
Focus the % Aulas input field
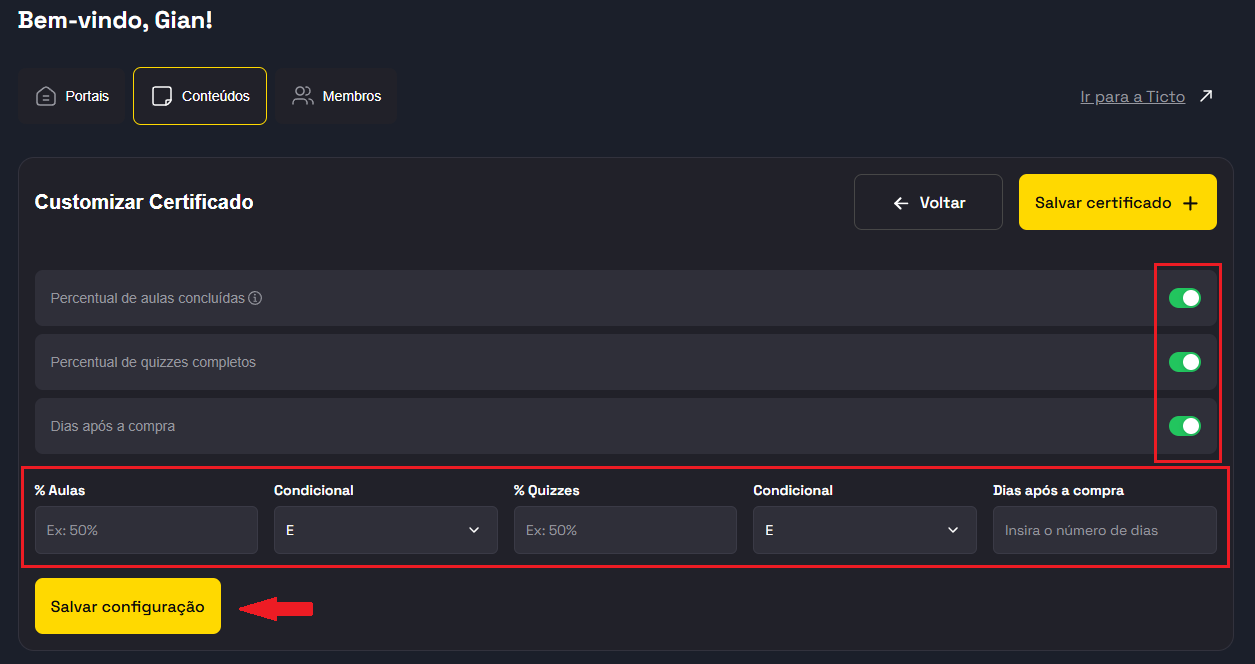pyautogui.click(x=146, y=530)
